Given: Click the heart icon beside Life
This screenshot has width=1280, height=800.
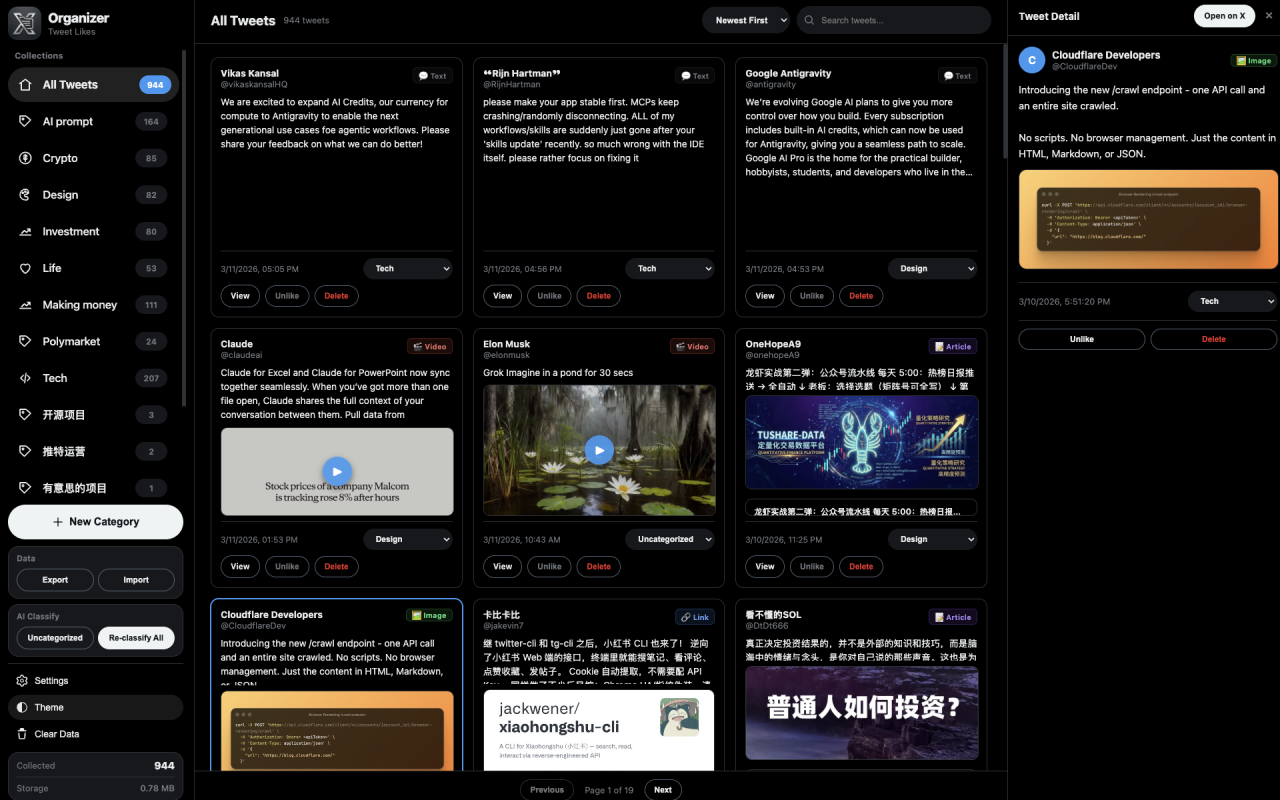Looking at the screenshot, I should 25,268.
